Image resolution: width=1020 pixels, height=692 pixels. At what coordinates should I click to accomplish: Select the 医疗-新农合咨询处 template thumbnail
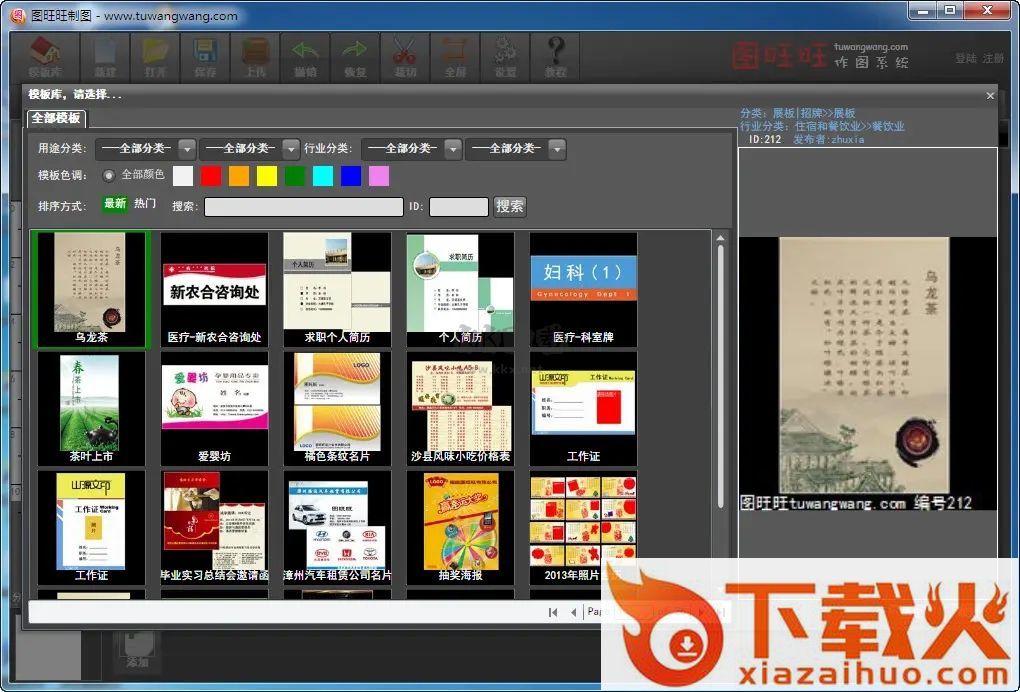[x=214, y=289]
